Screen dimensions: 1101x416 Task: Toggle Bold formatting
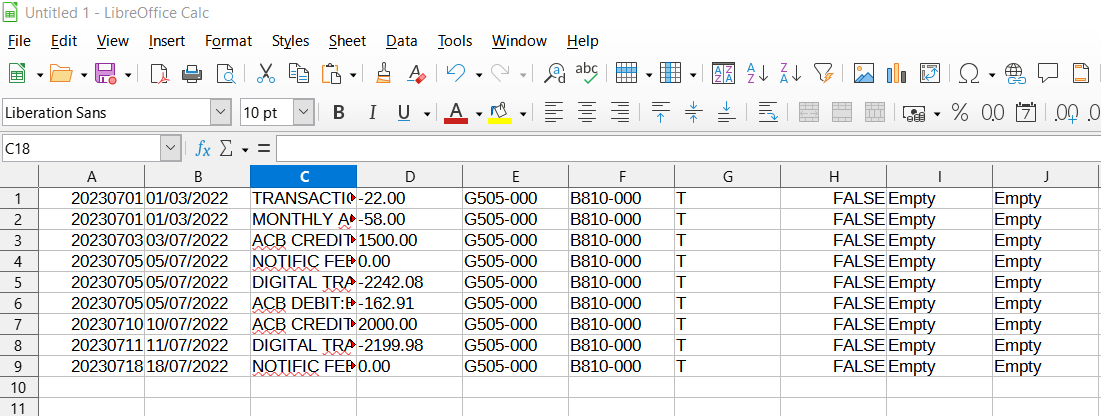tap(339, 112)
